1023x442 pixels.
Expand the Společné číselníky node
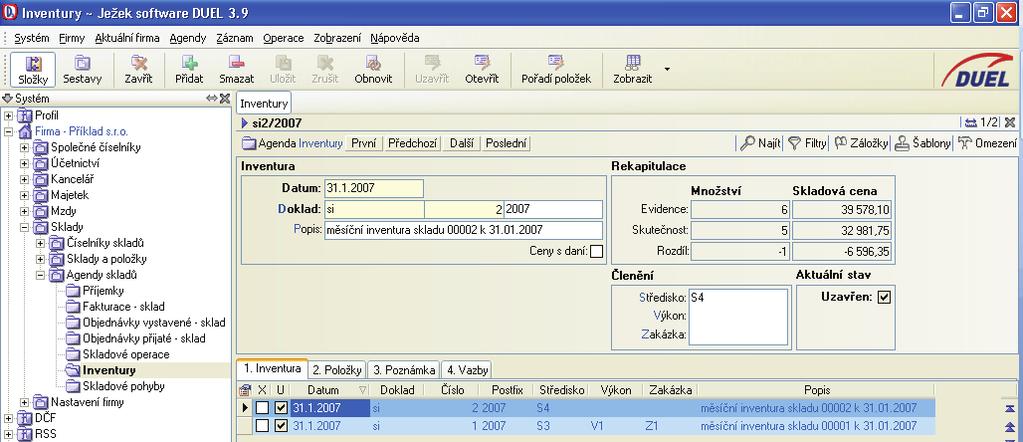point(24,148)
